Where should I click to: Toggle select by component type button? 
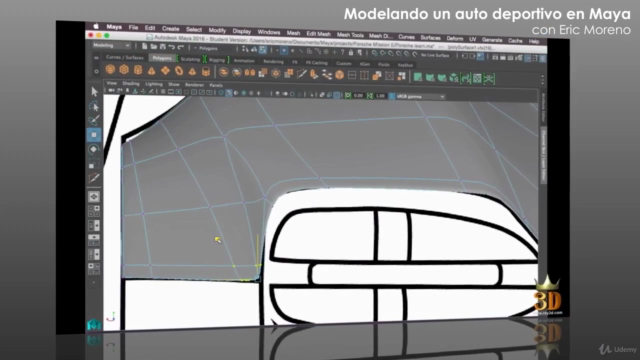263,49
